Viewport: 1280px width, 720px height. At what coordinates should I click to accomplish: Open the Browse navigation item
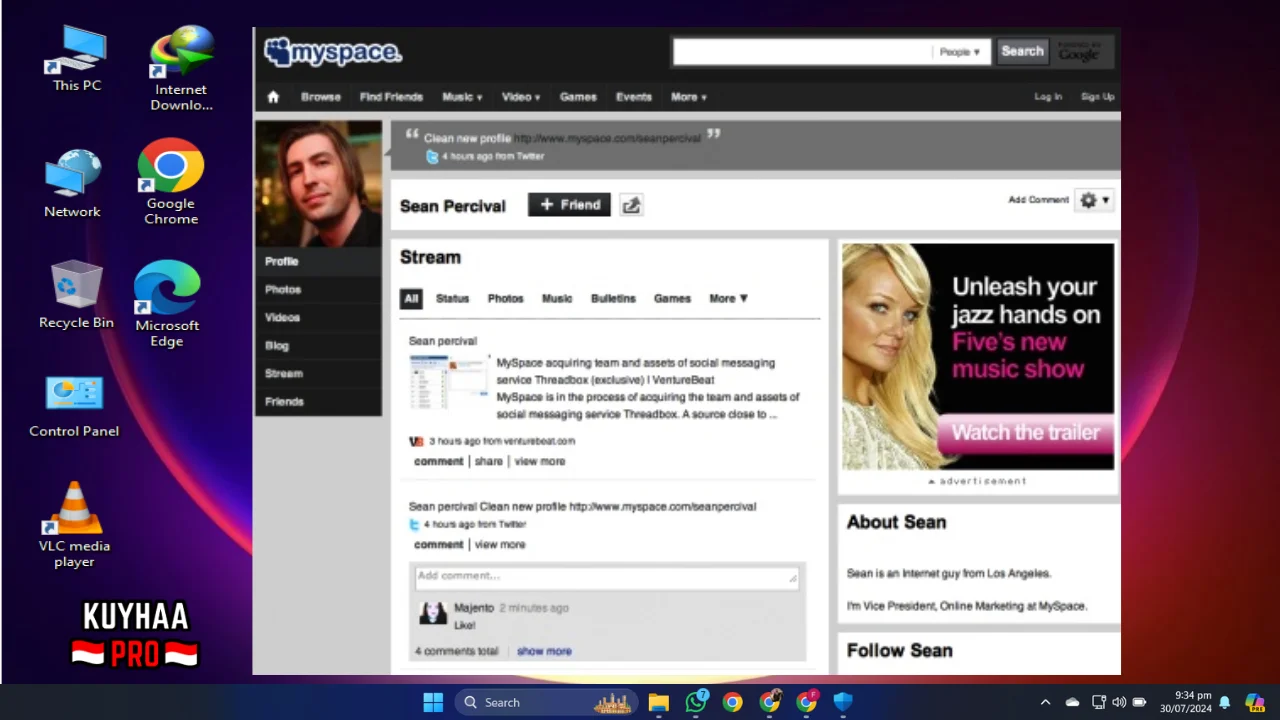point(321,97)
